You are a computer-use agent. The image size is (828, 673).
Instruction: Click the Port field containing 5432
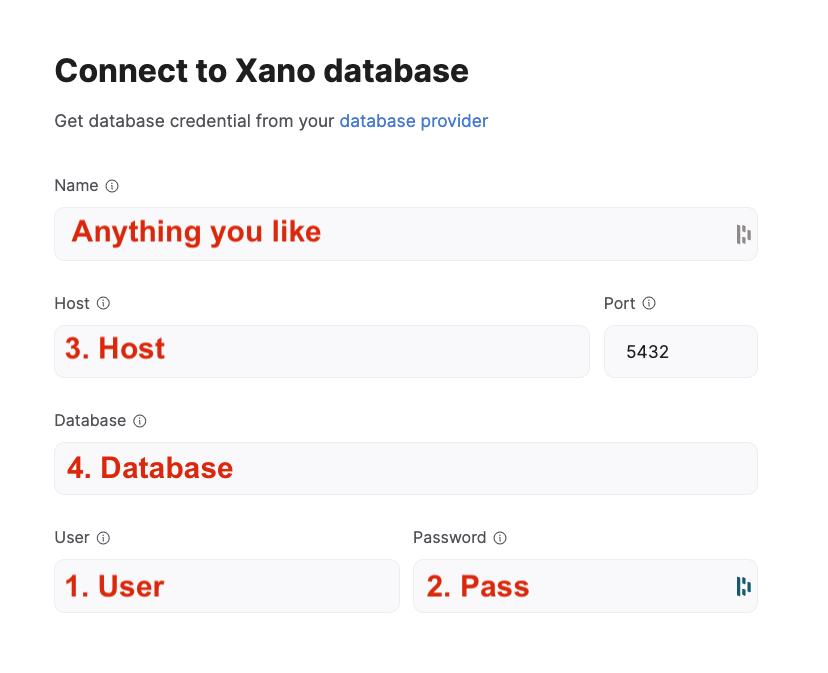click(x=680, y=351)
